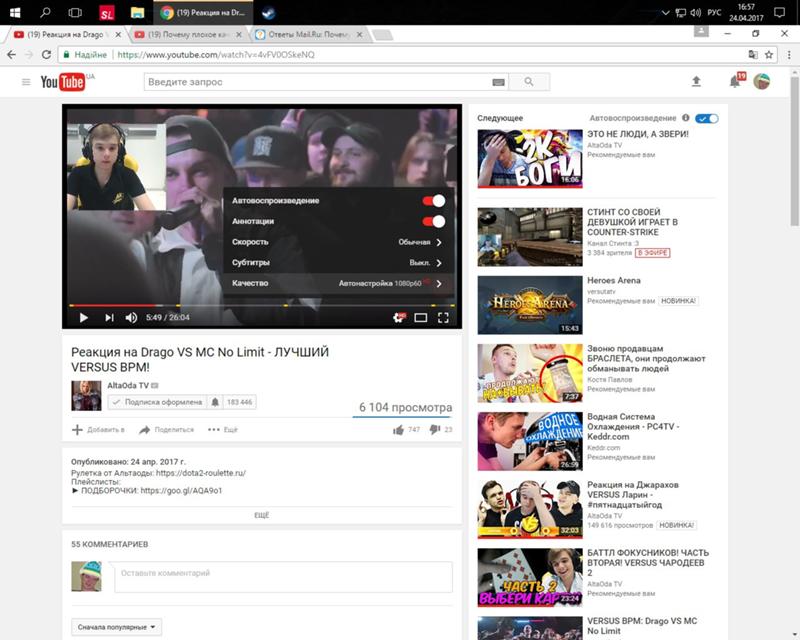
Task: Open Steam from the taskbar
Action: click(x=268, y=12)
